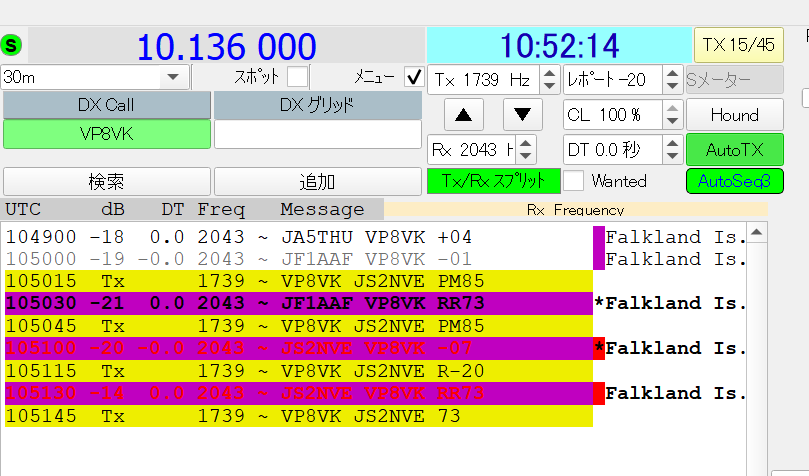Toggle the Tx/Rx スプリット button
Image resolution: width=809 pixels, height=476 pixels.
pos(494,181)
